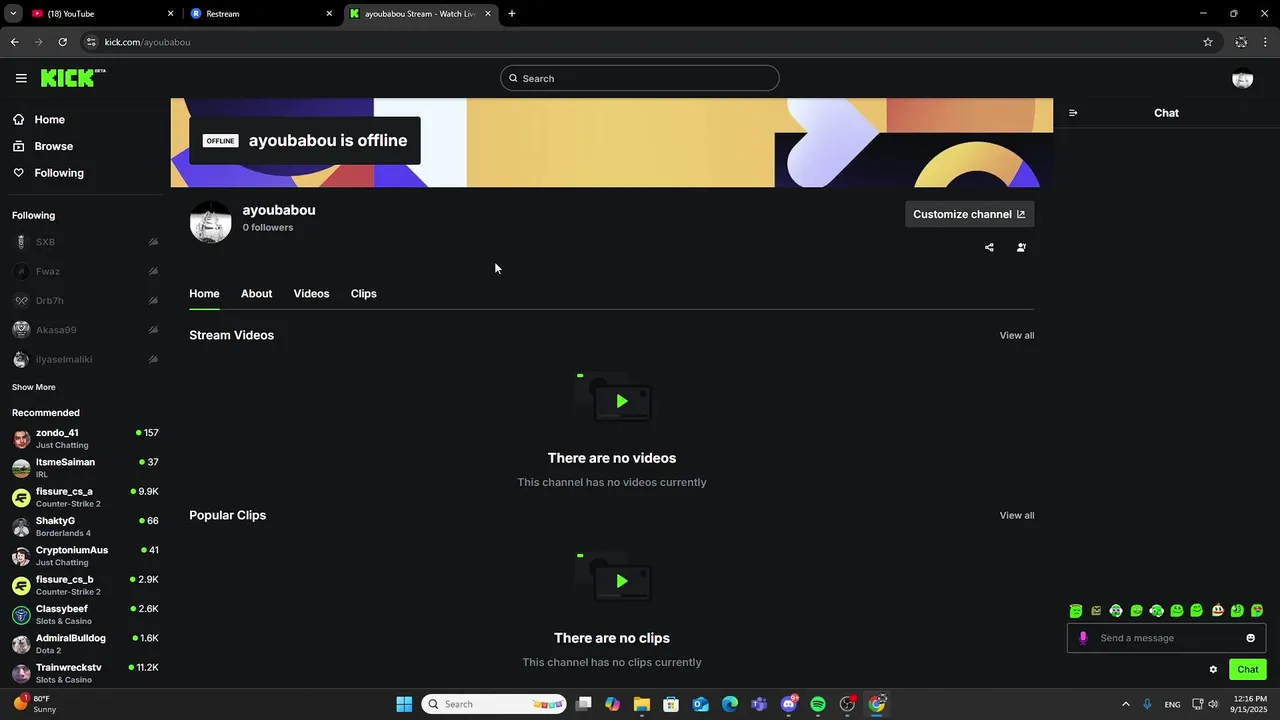
Task: Click View all for Stream Videos
Action: click(x=1017, y=335)
